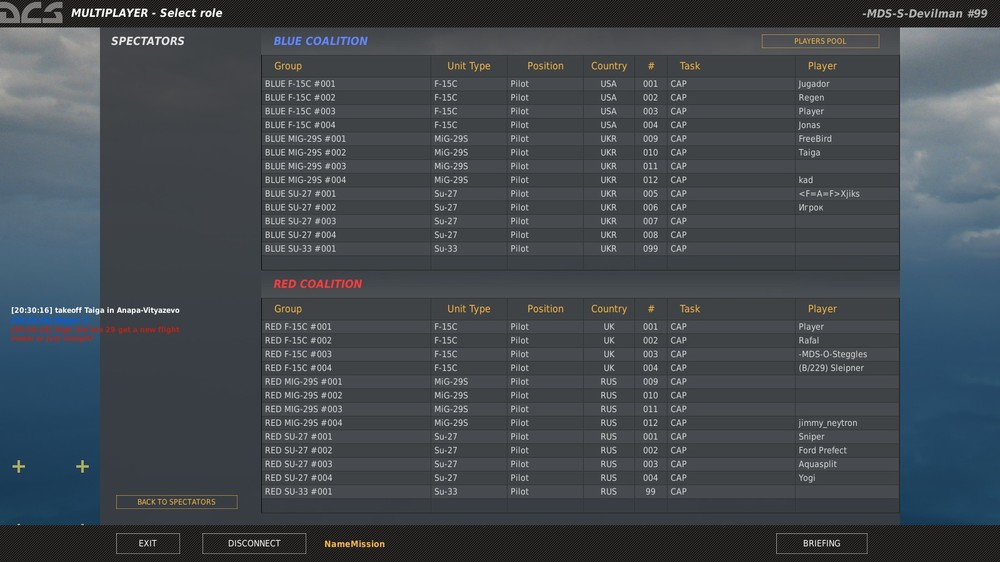The image size is (1000, 562).
Task: Click the Exit button
Action: pos(147,544)
